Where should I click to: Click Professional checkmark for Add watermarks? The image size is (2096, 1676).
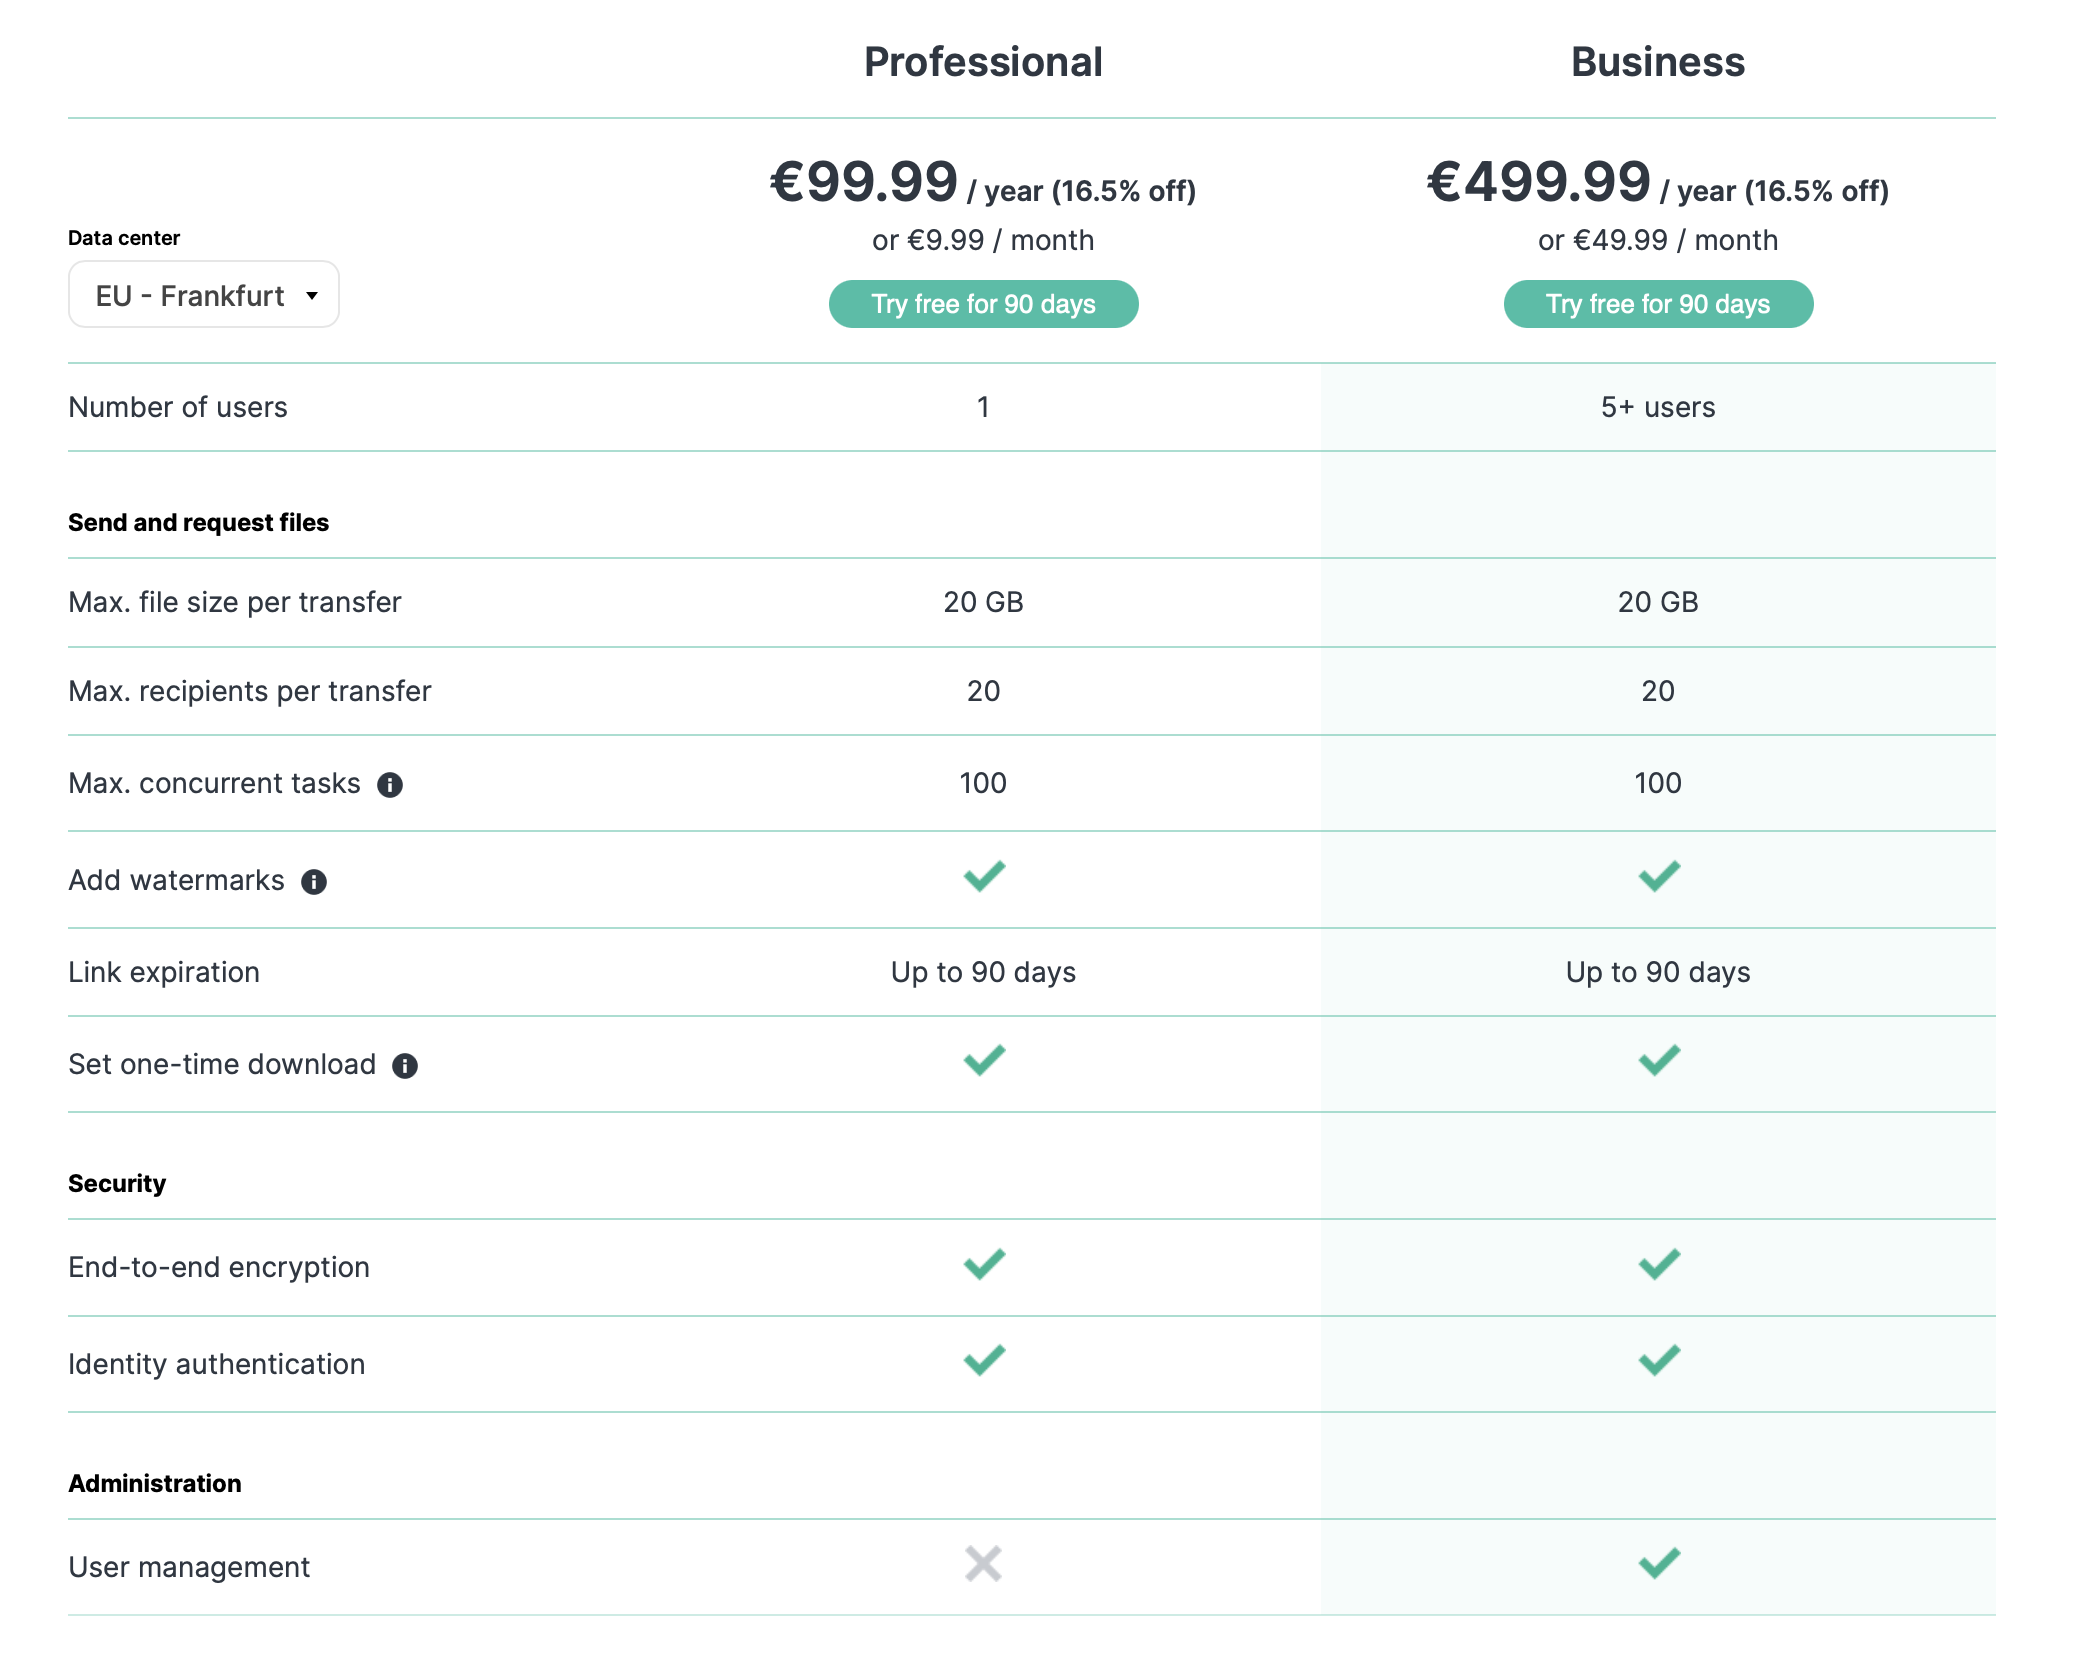(x=984, y=876)
